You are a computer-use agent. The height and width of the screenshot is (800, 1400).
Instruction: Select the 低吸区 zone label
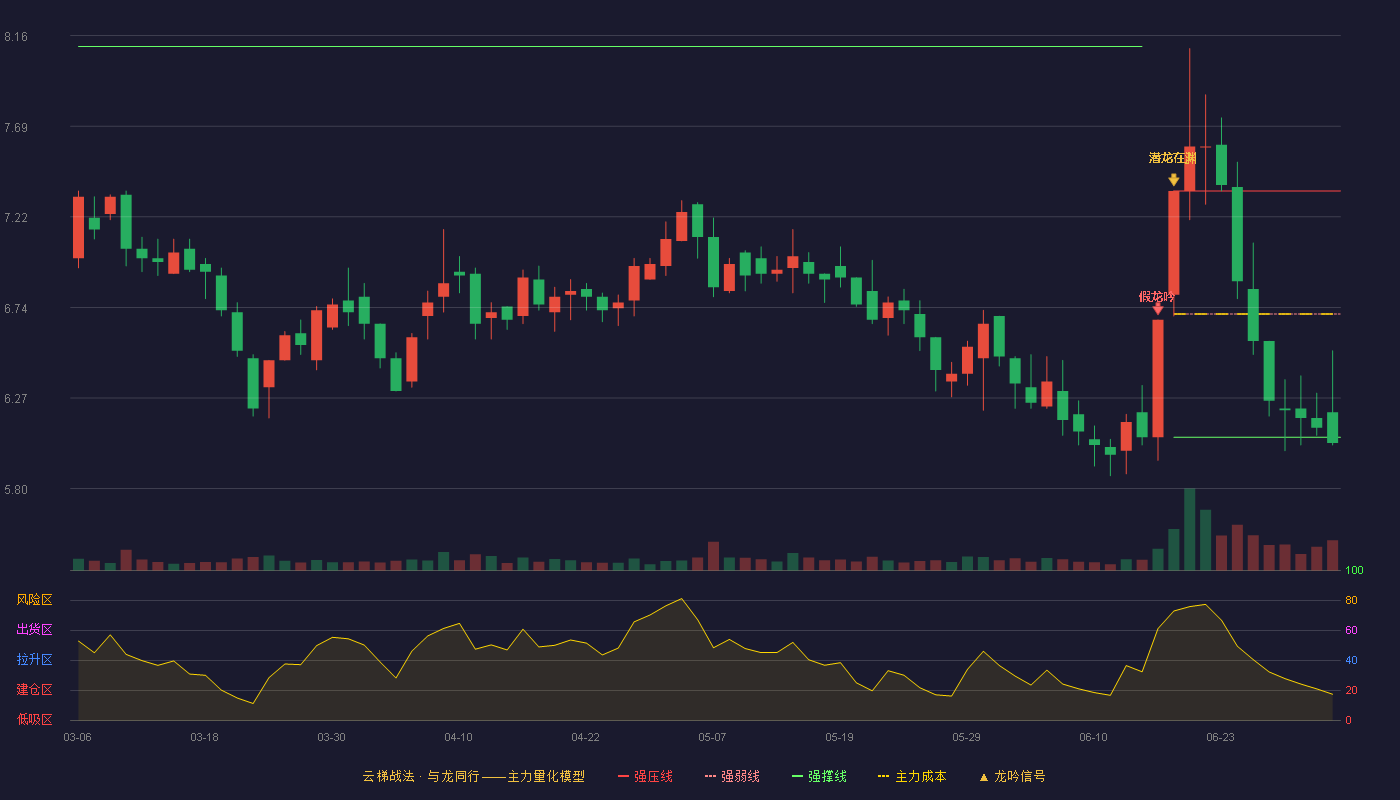34,720
